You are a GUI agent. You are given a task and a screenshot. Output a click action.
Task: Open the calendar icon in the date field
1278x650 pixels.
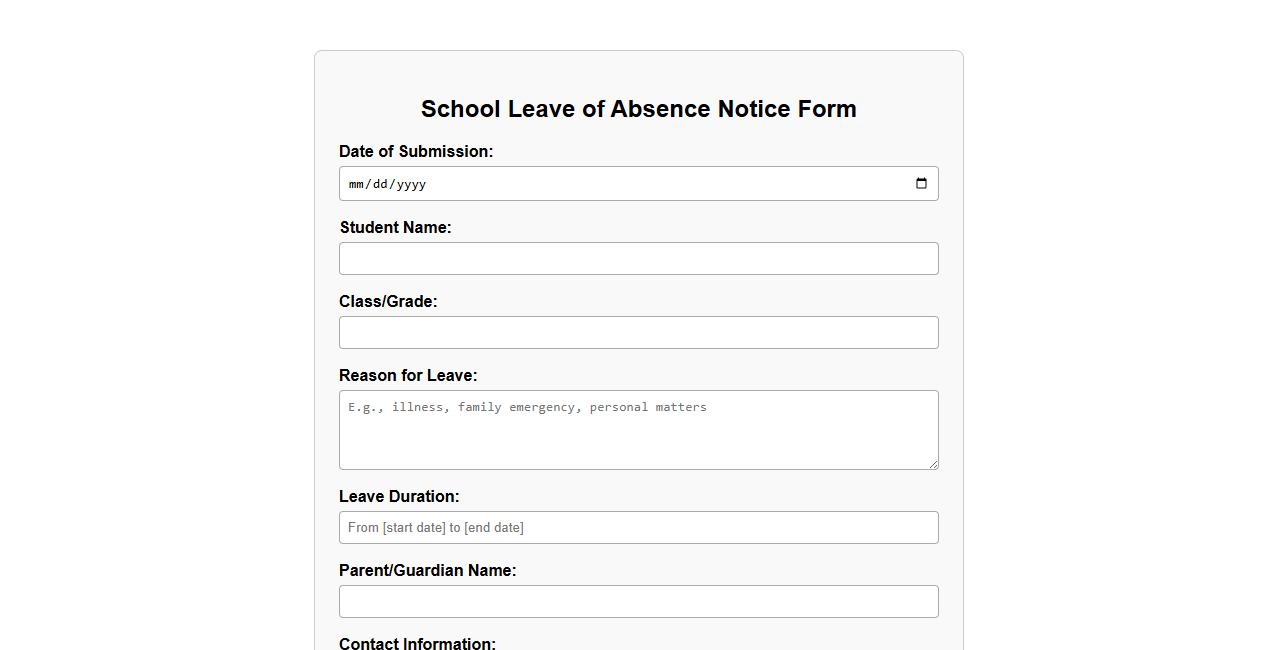[921, 183]
